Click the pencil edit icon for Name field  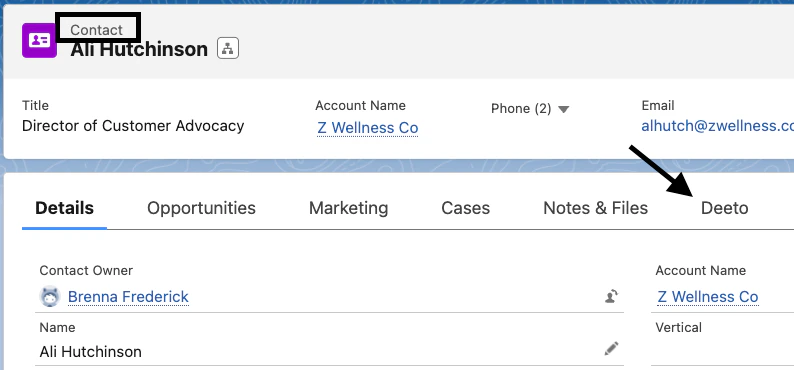(612, 348)
